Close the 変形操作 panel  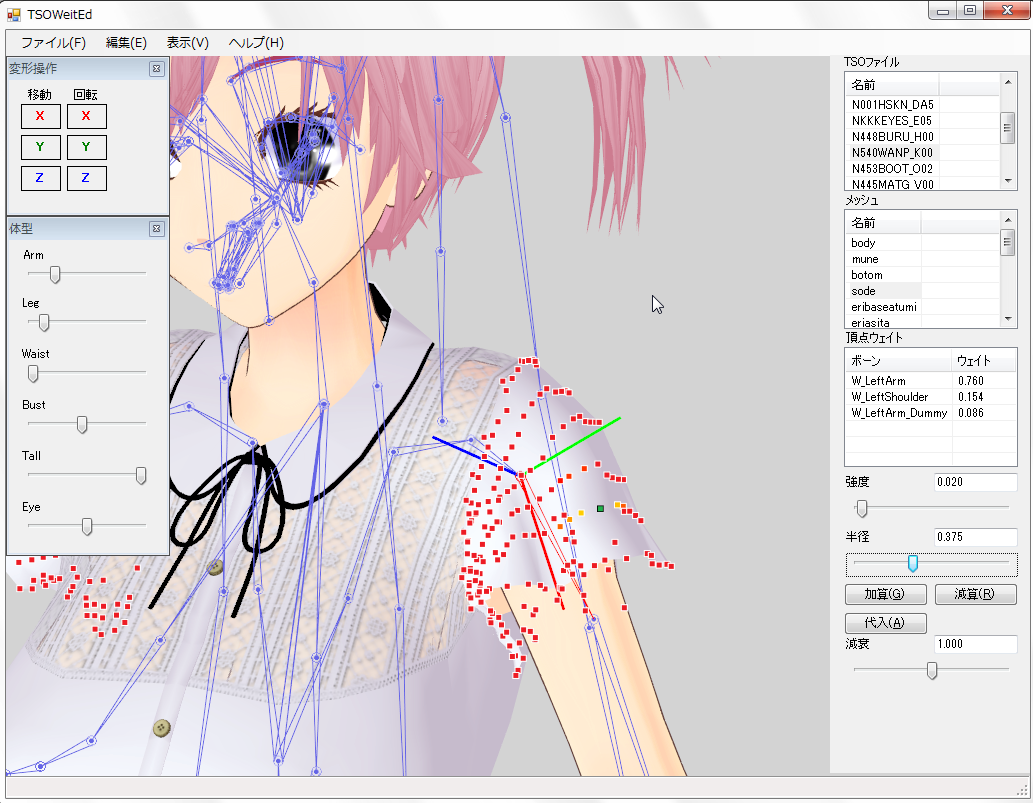[156, 69]
